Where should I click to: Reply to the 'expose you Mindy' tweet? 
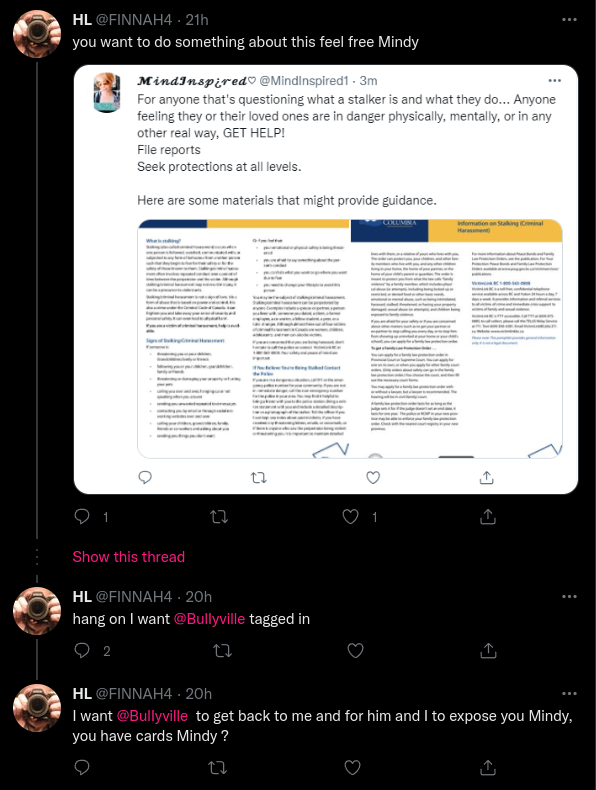[82, 767]
